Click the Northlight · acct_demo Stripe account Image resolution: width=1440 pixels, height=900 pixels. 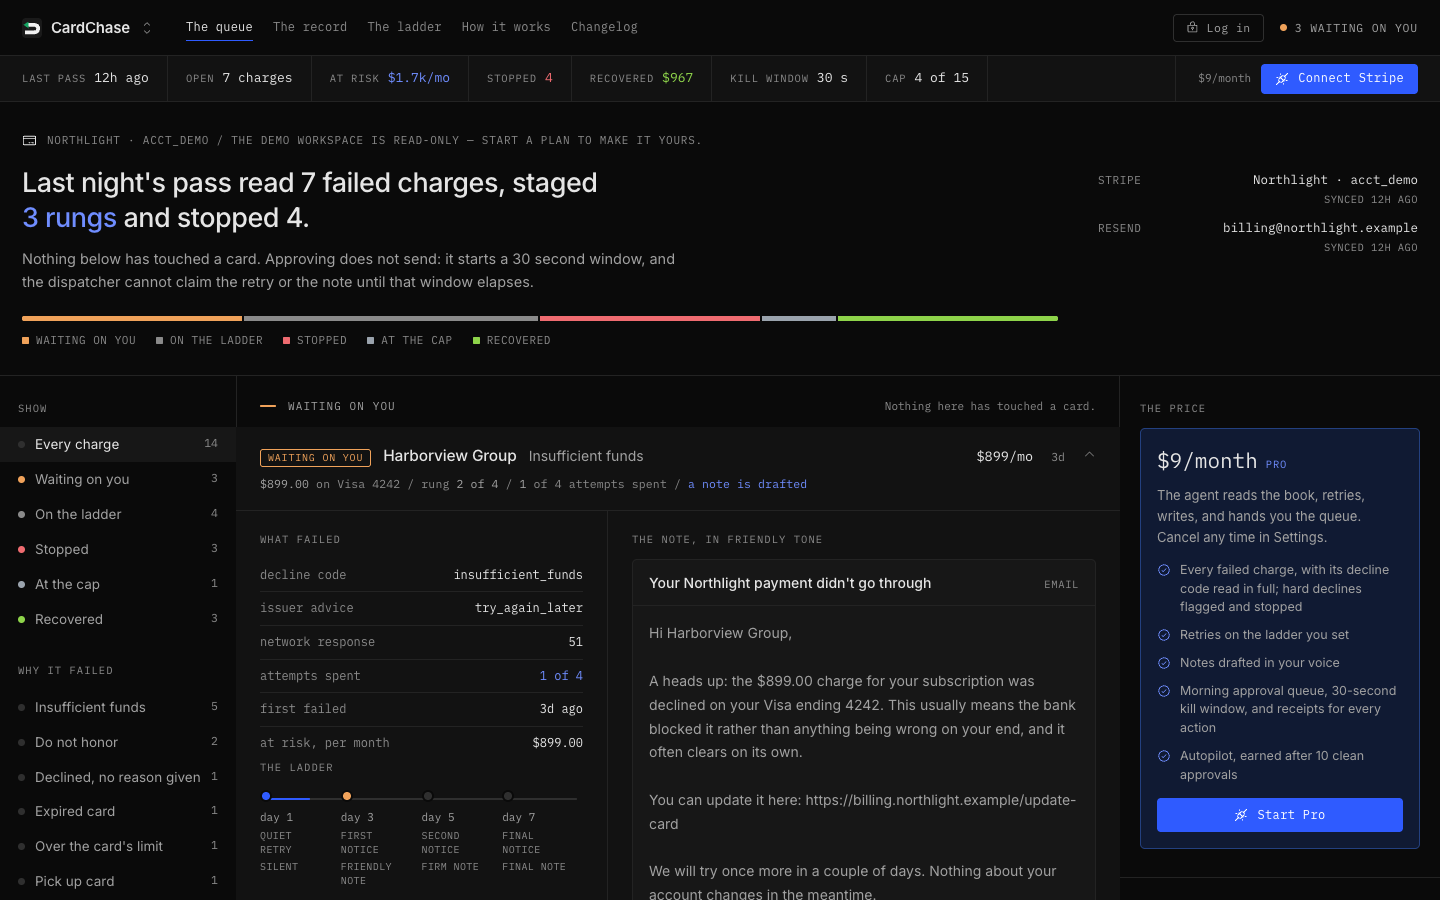(x=1335, y=180)
